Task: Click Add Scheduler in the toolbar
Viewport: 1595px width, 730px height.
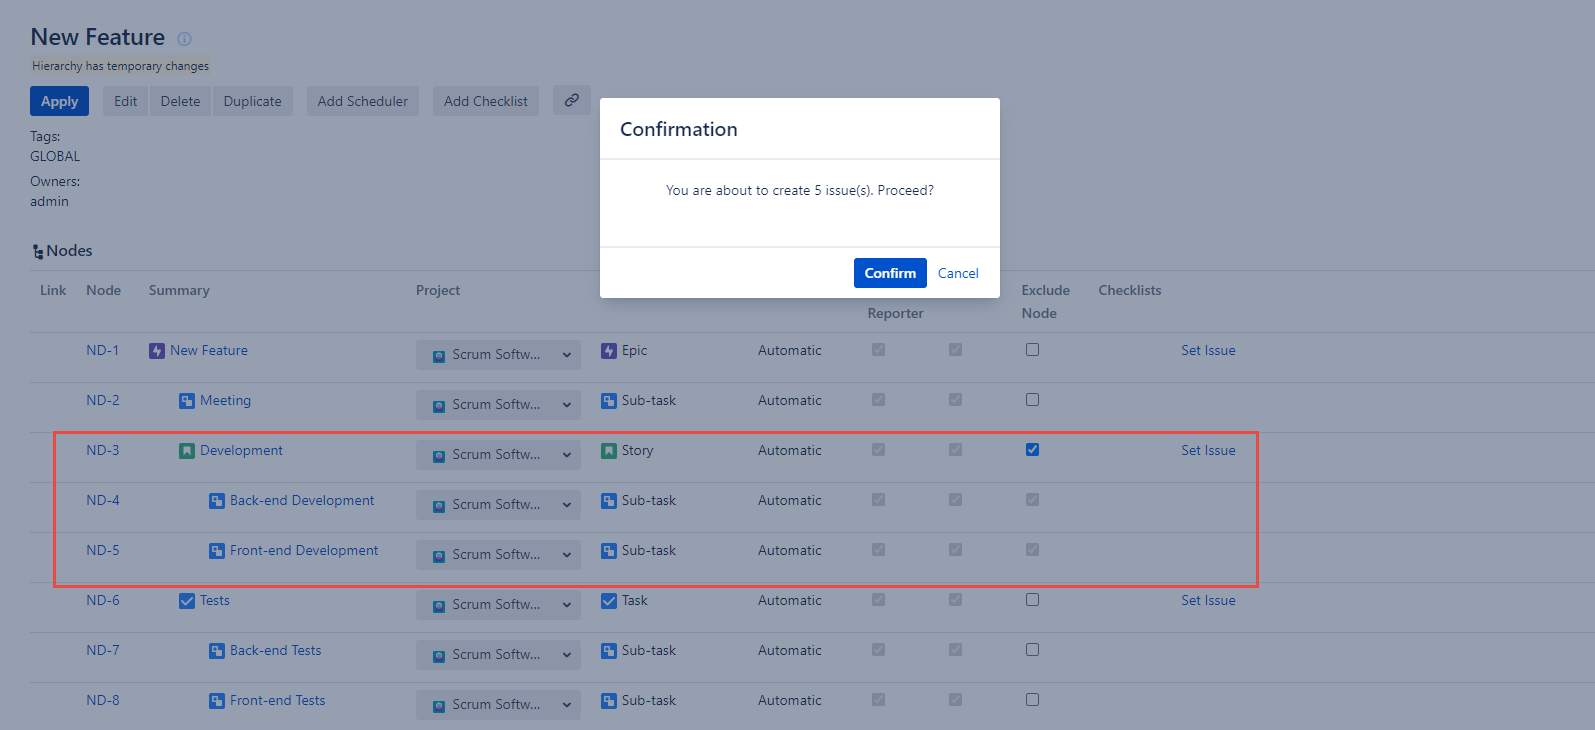Action: (x=363, y=101)
